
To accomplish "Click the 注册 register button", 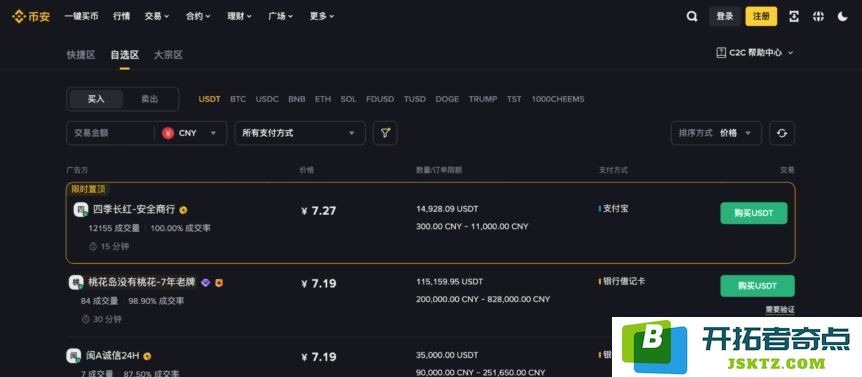I will (x=761, y=16).
